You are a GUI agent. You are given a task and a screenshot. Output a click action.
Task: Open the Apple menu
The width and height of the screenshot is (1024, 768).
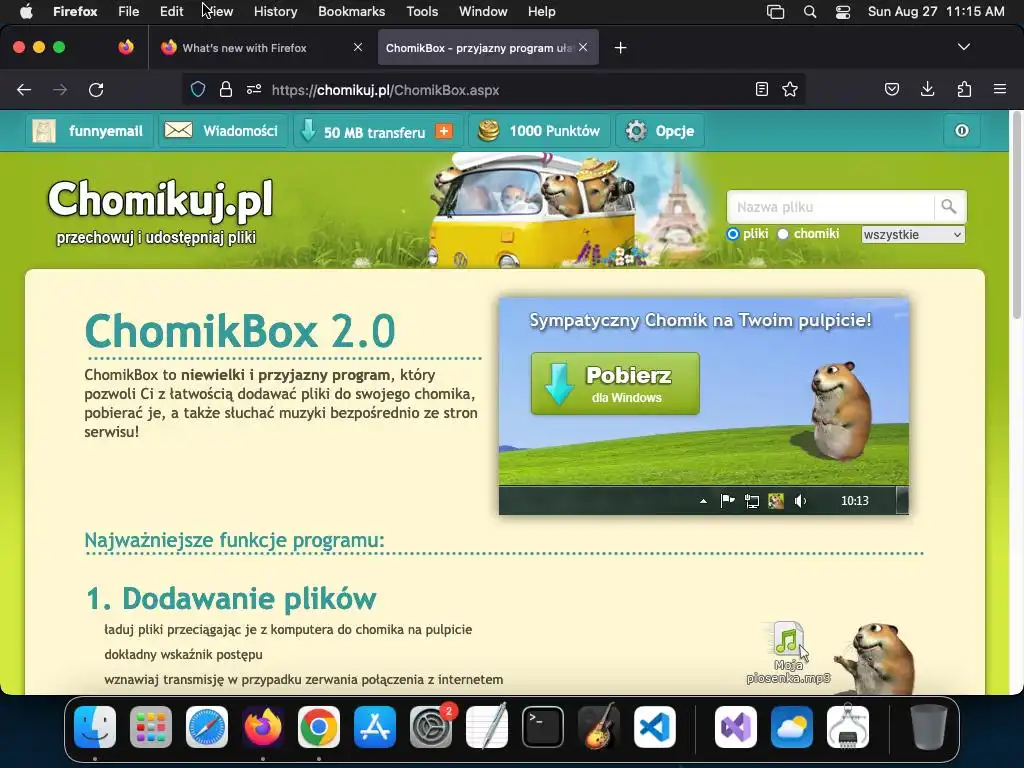pyautogui.click(x=26, y=11)
